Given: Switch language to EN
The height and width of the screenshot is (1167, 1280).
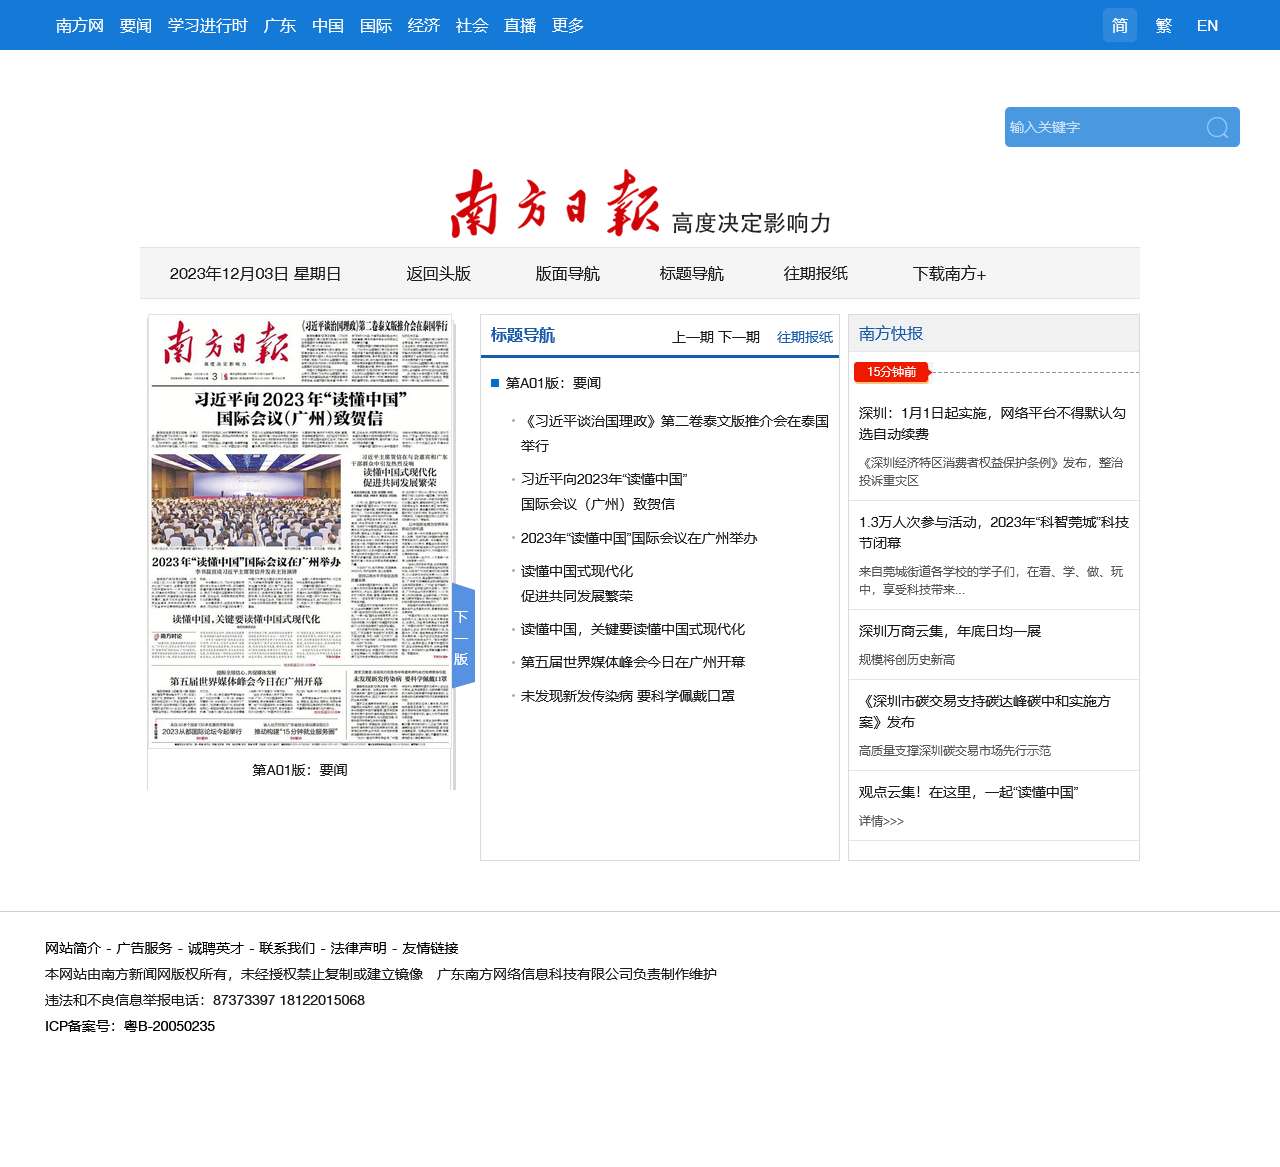Looking at the screenshot, I should click(x=1207, y=25).
